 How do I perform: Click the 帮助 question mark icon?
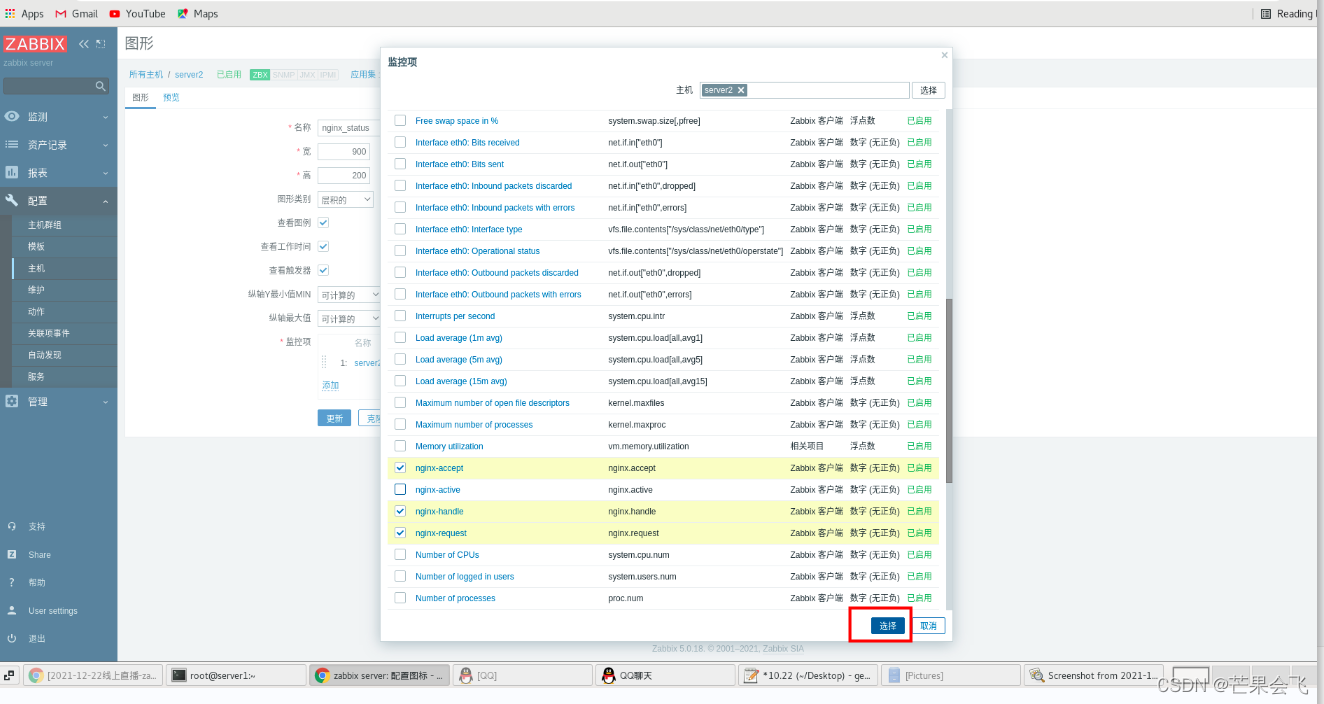pyautogui.click(x=12, y=582)
